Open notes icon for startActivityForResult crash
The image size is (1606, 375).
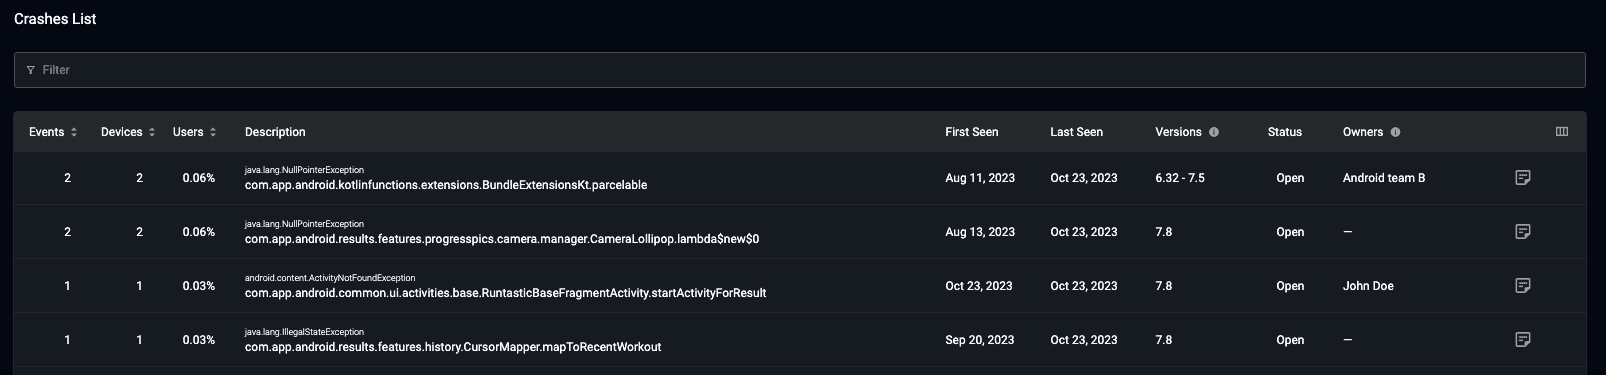1522,286
